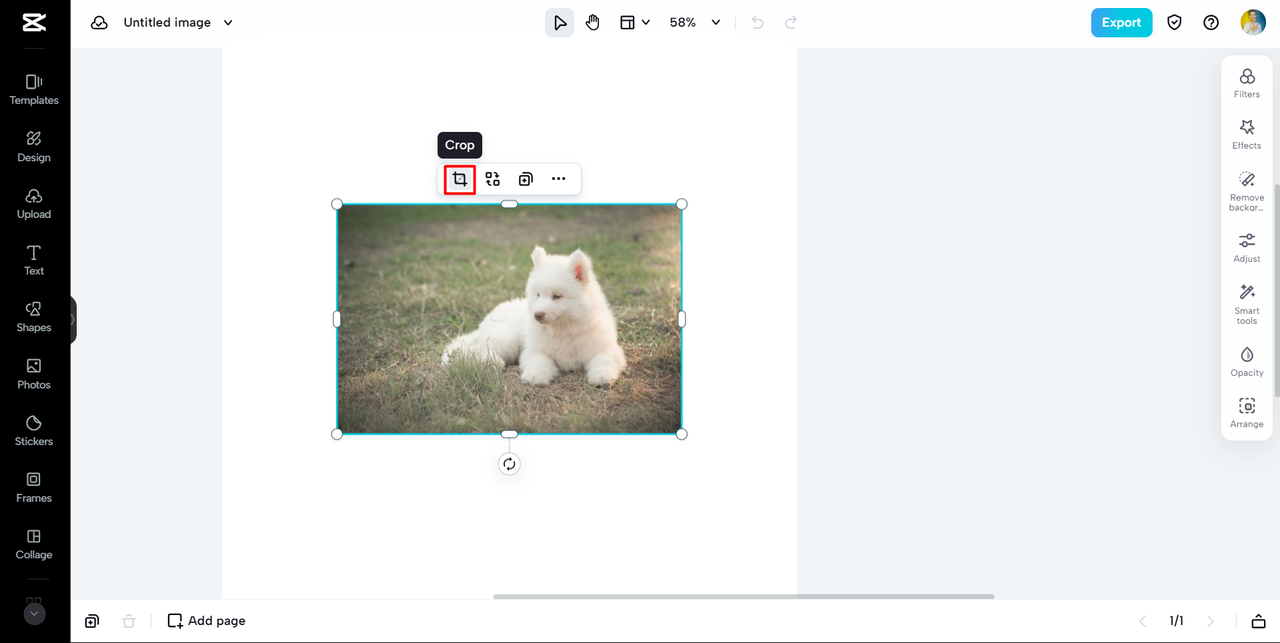Click the replace image icon in floating toolbar
Image resolution: width=1280 pixels, height=643 pixels.
(x=493, y=179)
